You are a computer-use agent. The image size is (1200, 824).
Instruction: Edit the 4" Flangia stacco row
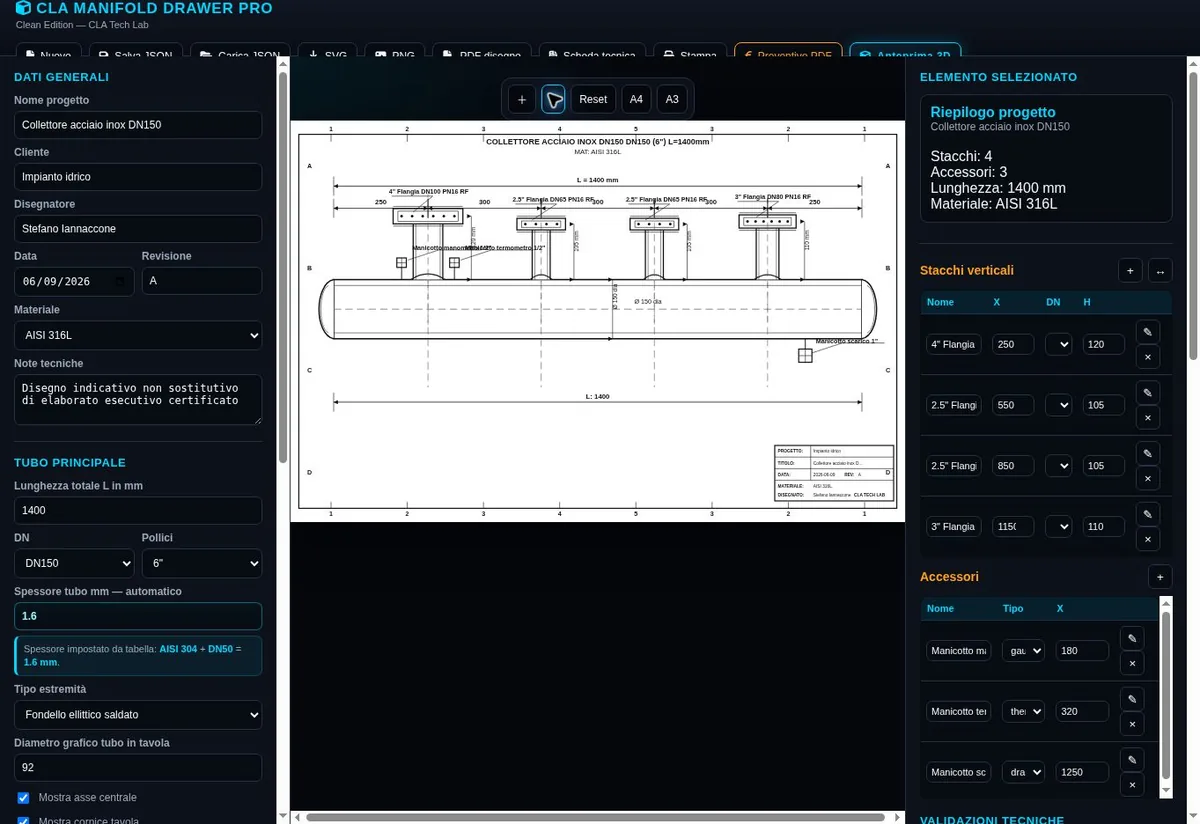[1148, 332]
